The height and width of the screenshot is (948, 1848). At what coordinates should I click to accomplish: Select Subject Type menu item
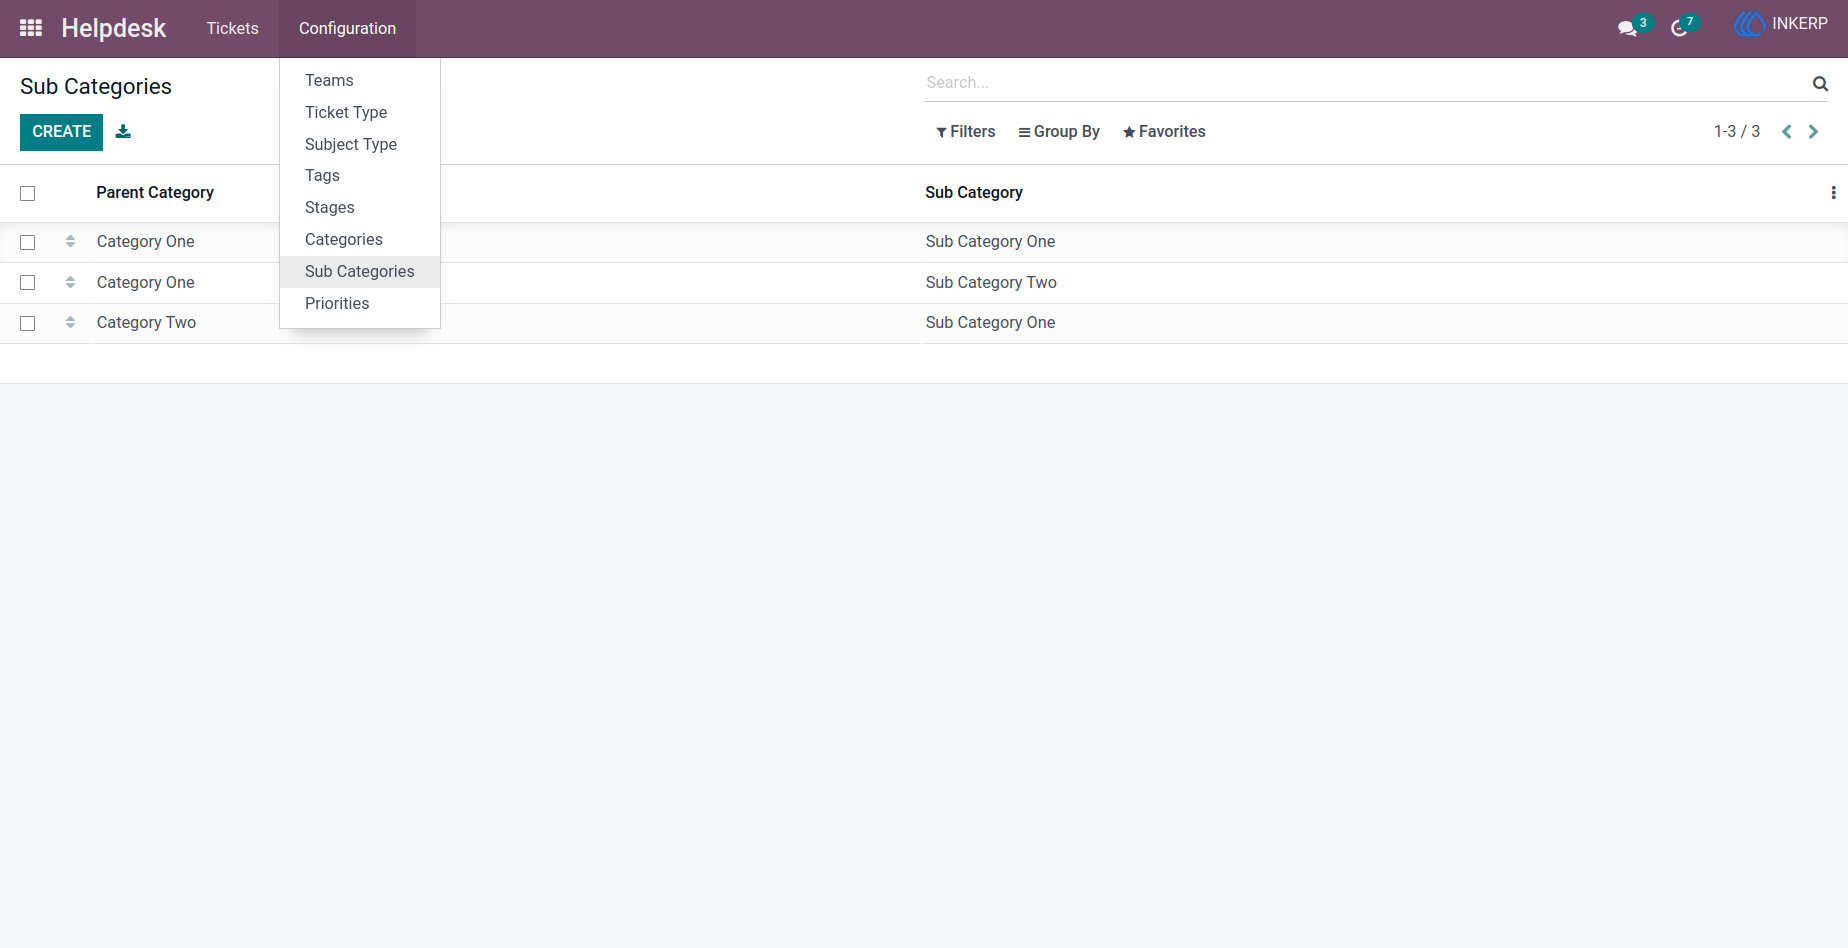tap(360, 144)
